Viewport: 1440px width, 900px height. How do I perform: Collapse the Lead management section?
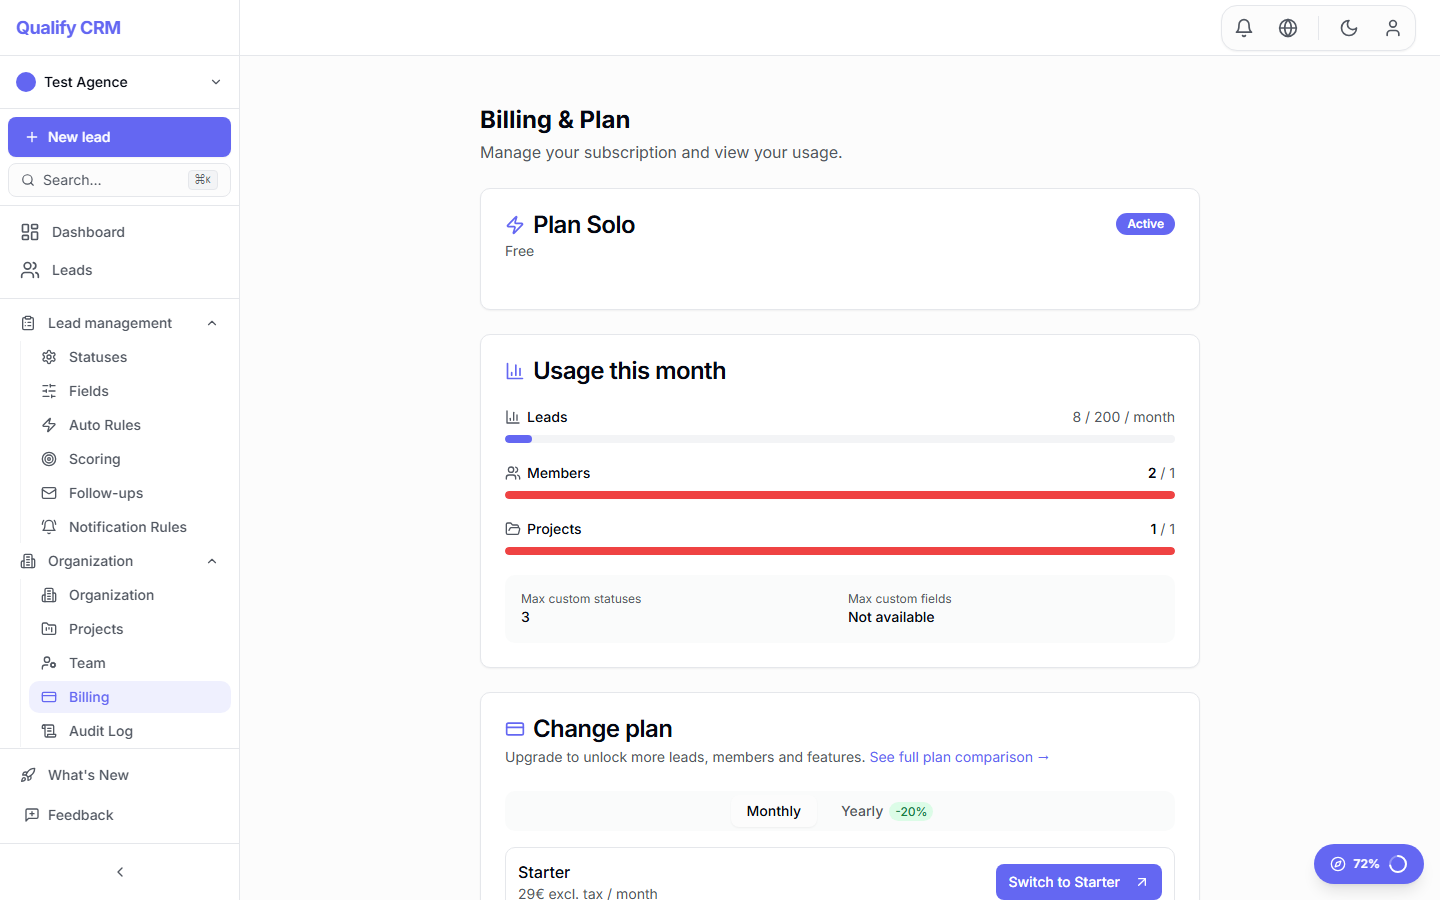point(211,322)
